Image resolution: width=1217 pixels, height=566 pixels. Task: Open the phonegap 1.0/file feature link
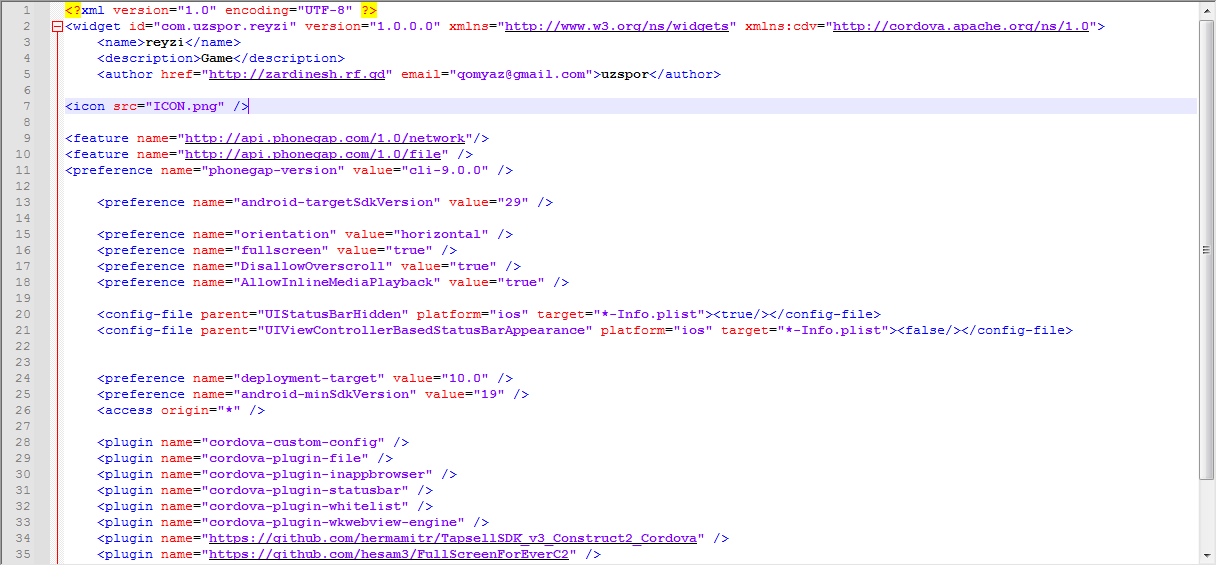pos(313,154)
